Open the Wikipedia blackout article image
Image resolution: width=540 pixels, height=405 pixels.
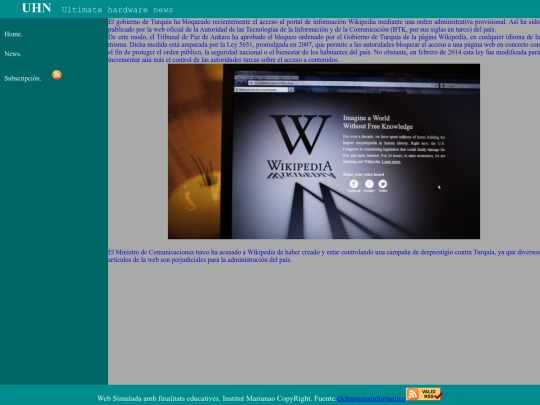pyautogui.click(x=324, y=151)
